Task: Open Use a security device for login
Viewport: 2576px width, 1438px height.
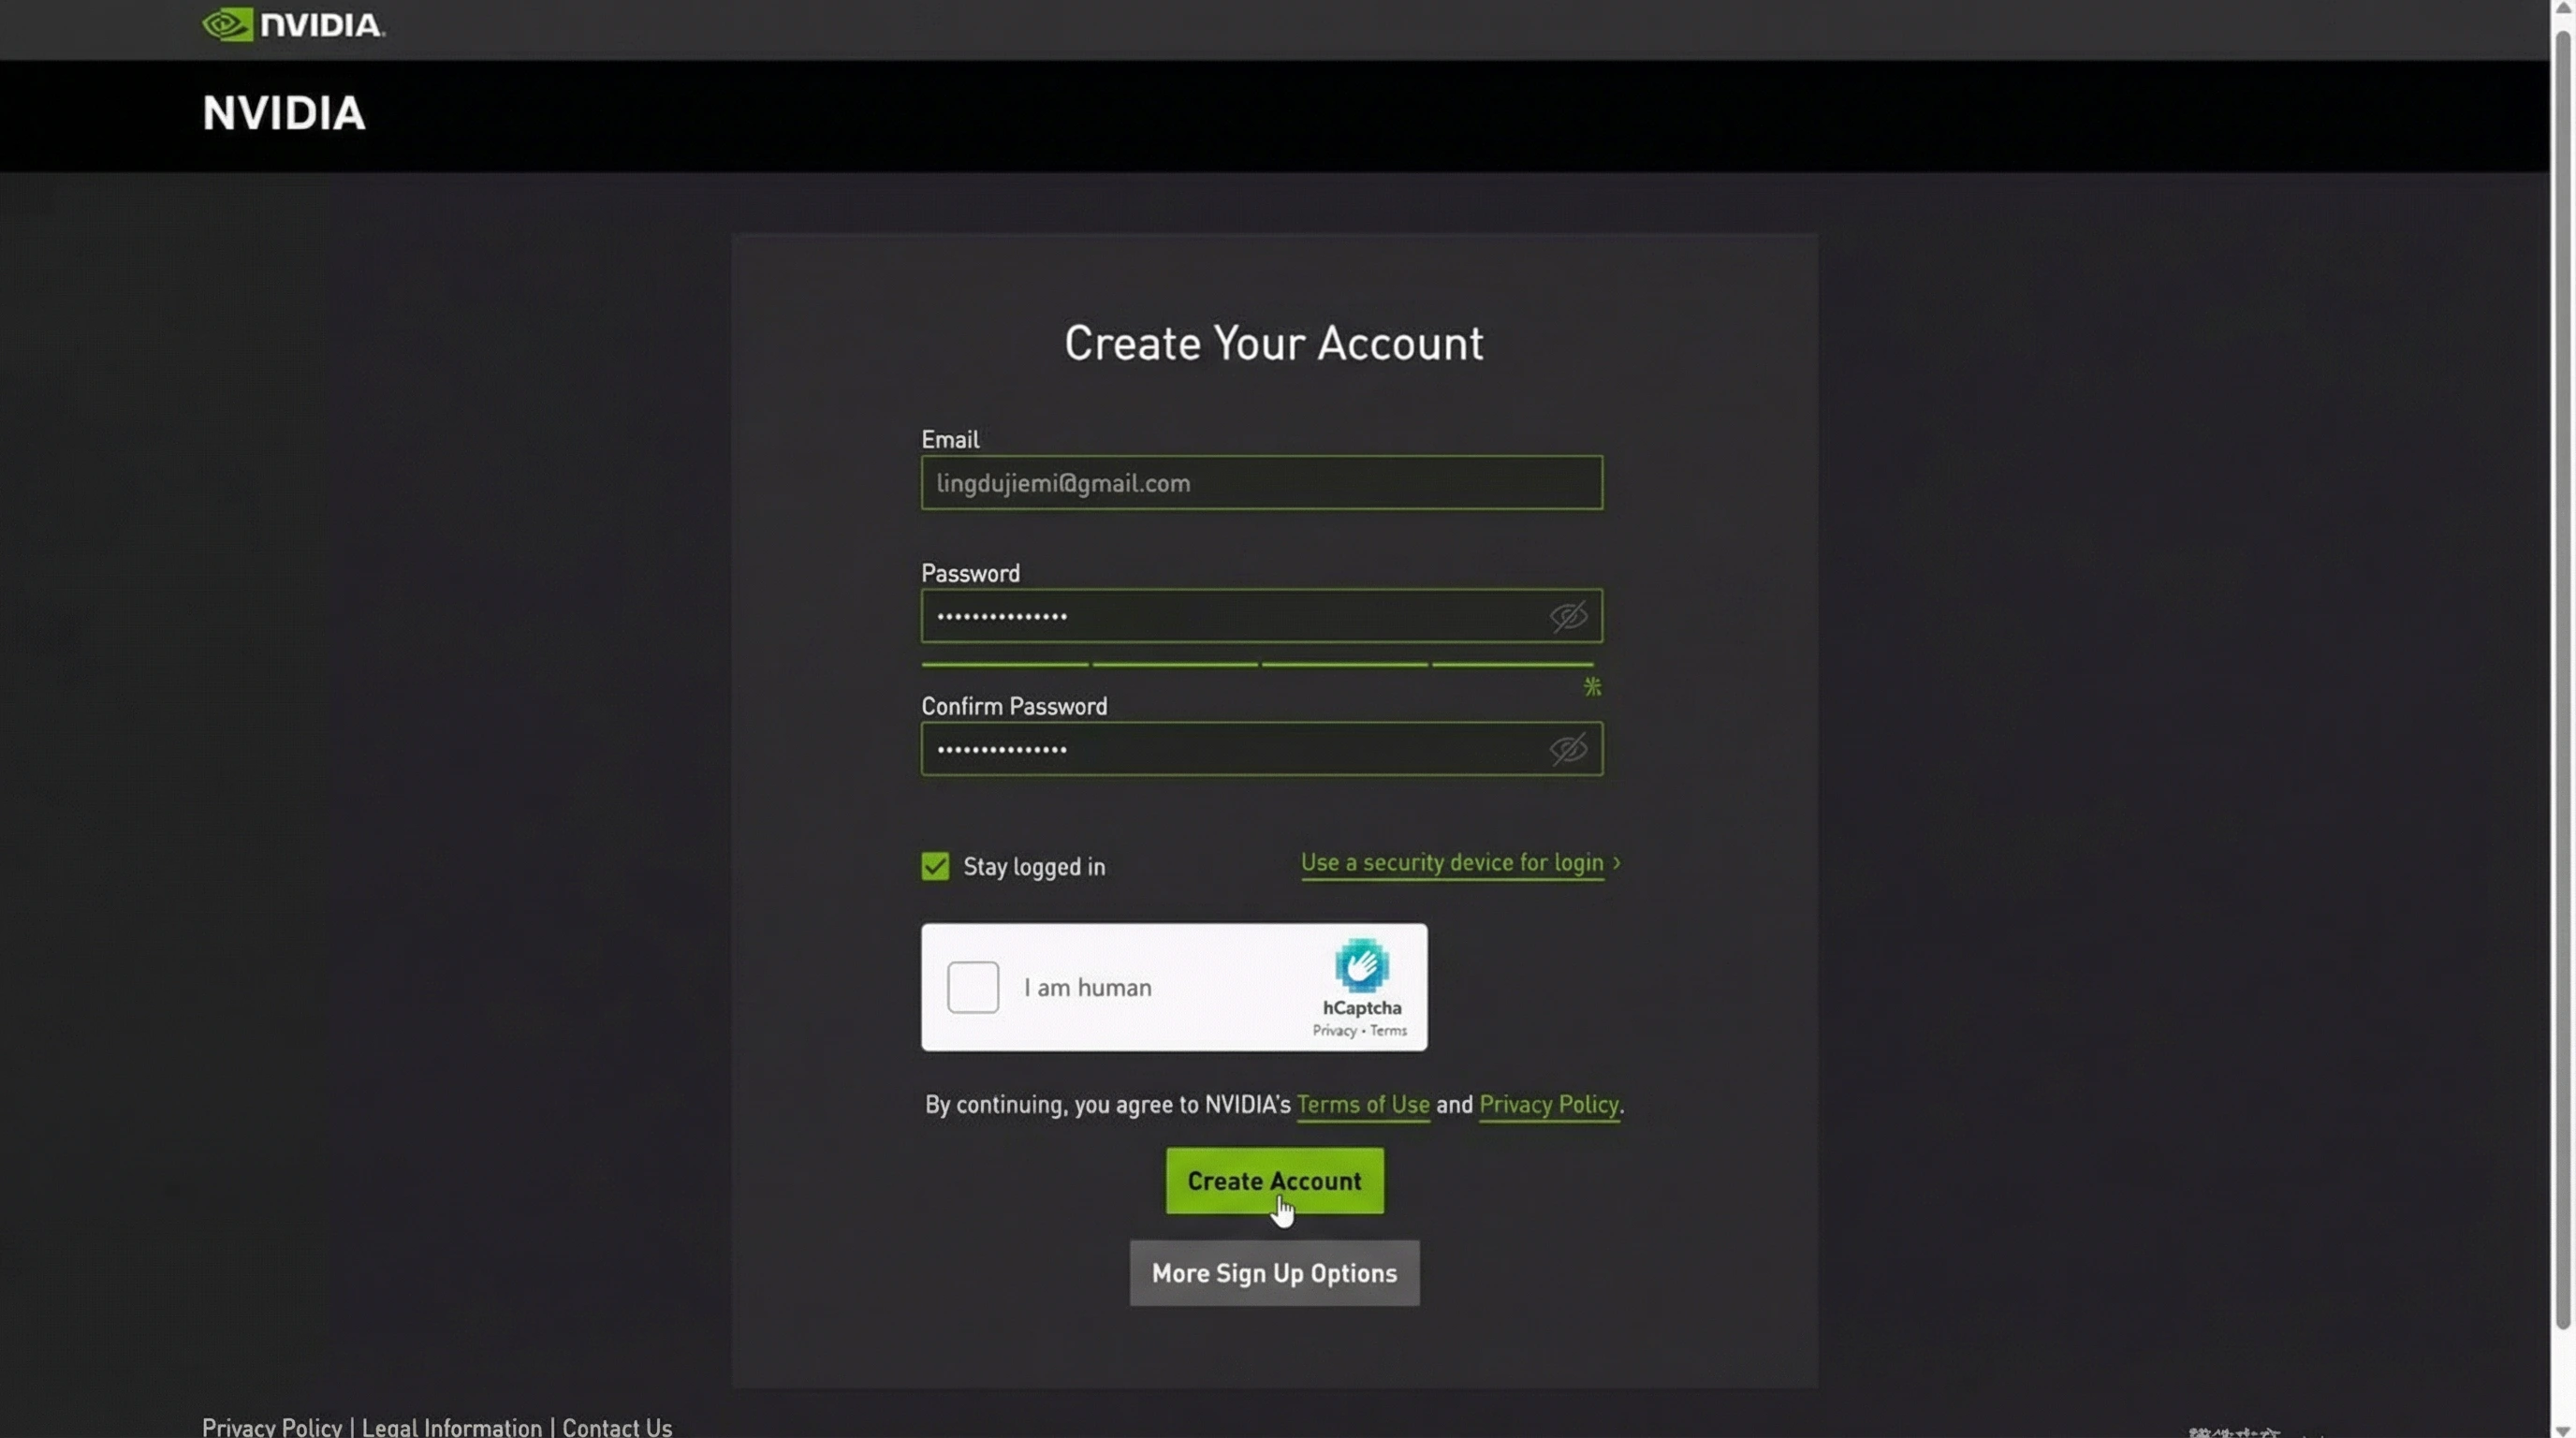Action: pos(1451,862)
